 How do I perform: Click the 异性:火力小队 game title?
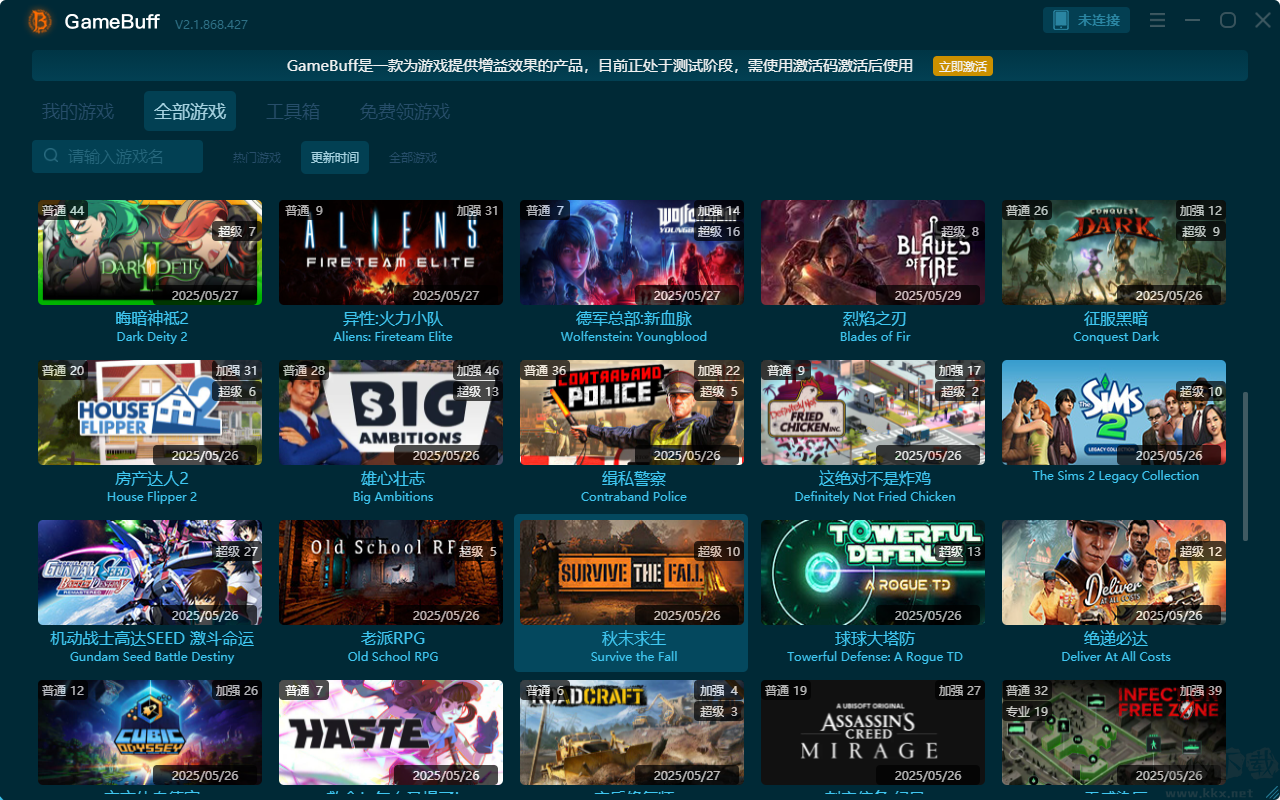(x=393, y=318)
